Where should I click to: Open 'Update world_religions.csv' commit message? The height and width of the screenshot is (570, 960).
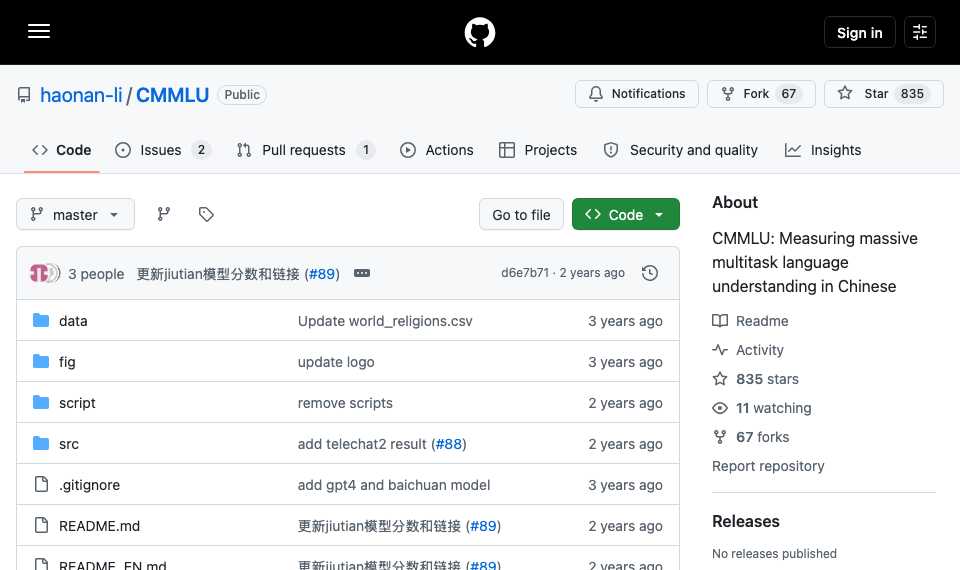point(385,321)
